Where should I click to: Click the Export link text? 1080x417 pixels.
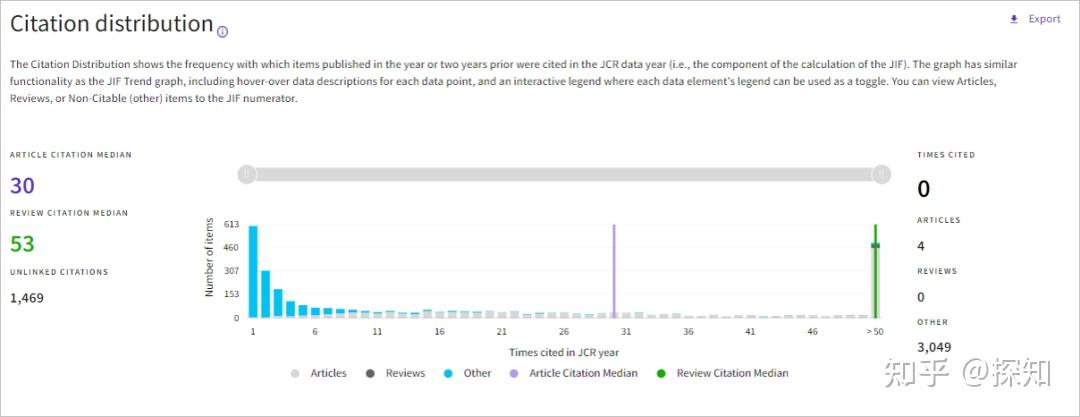pyautogui.click(x=1044, y=19)
